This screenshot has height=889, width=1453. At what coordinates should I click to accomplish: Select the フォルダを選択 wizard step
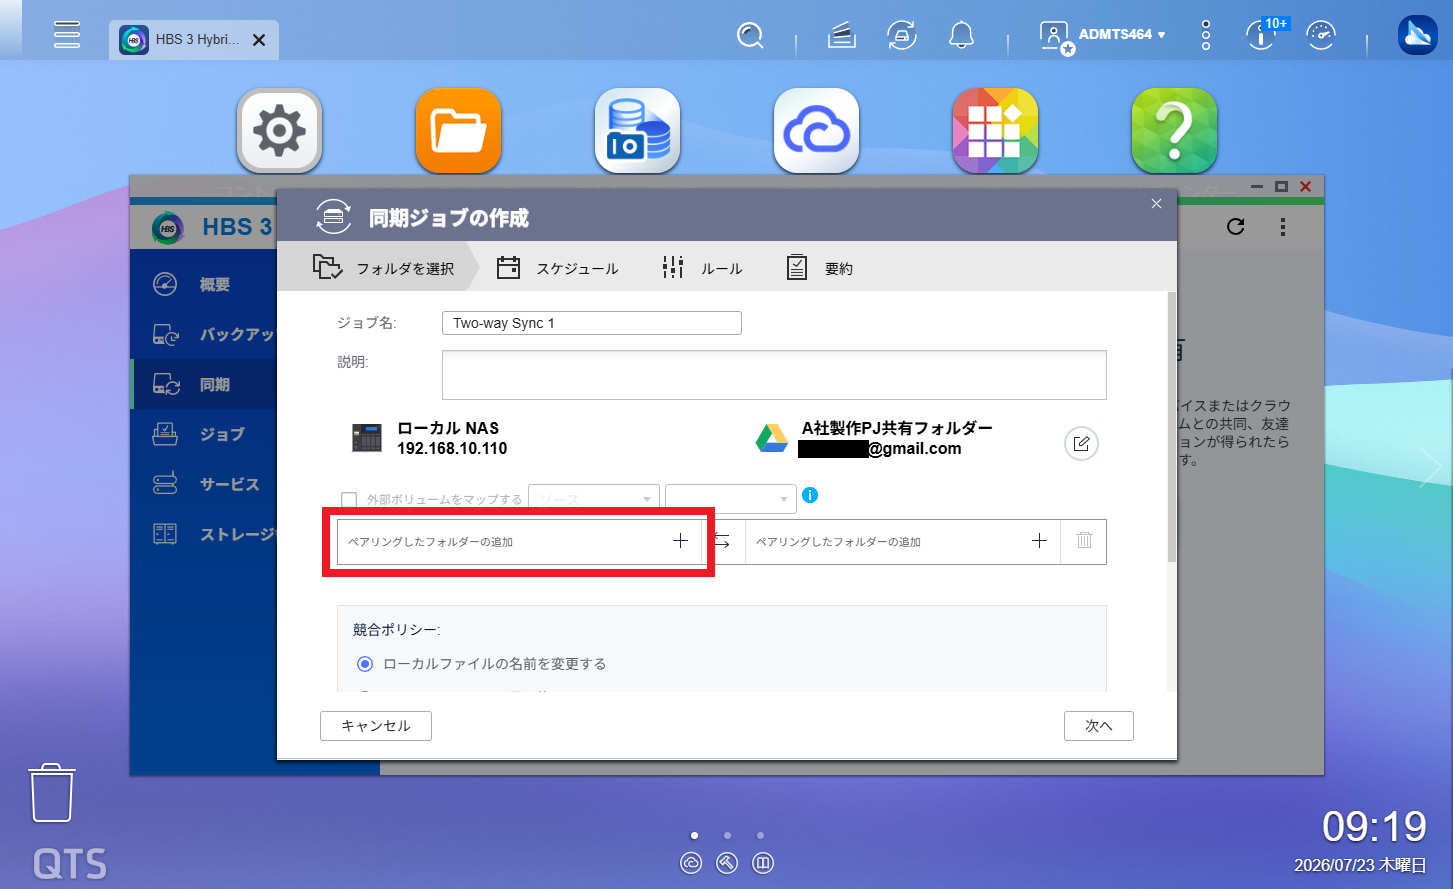coord(383,268)
